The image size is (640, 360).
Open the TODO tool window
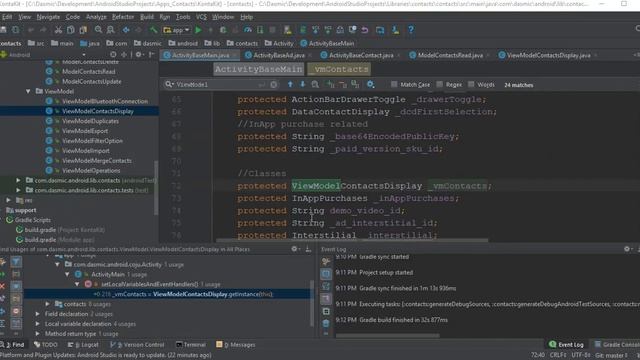pos(46,344)
